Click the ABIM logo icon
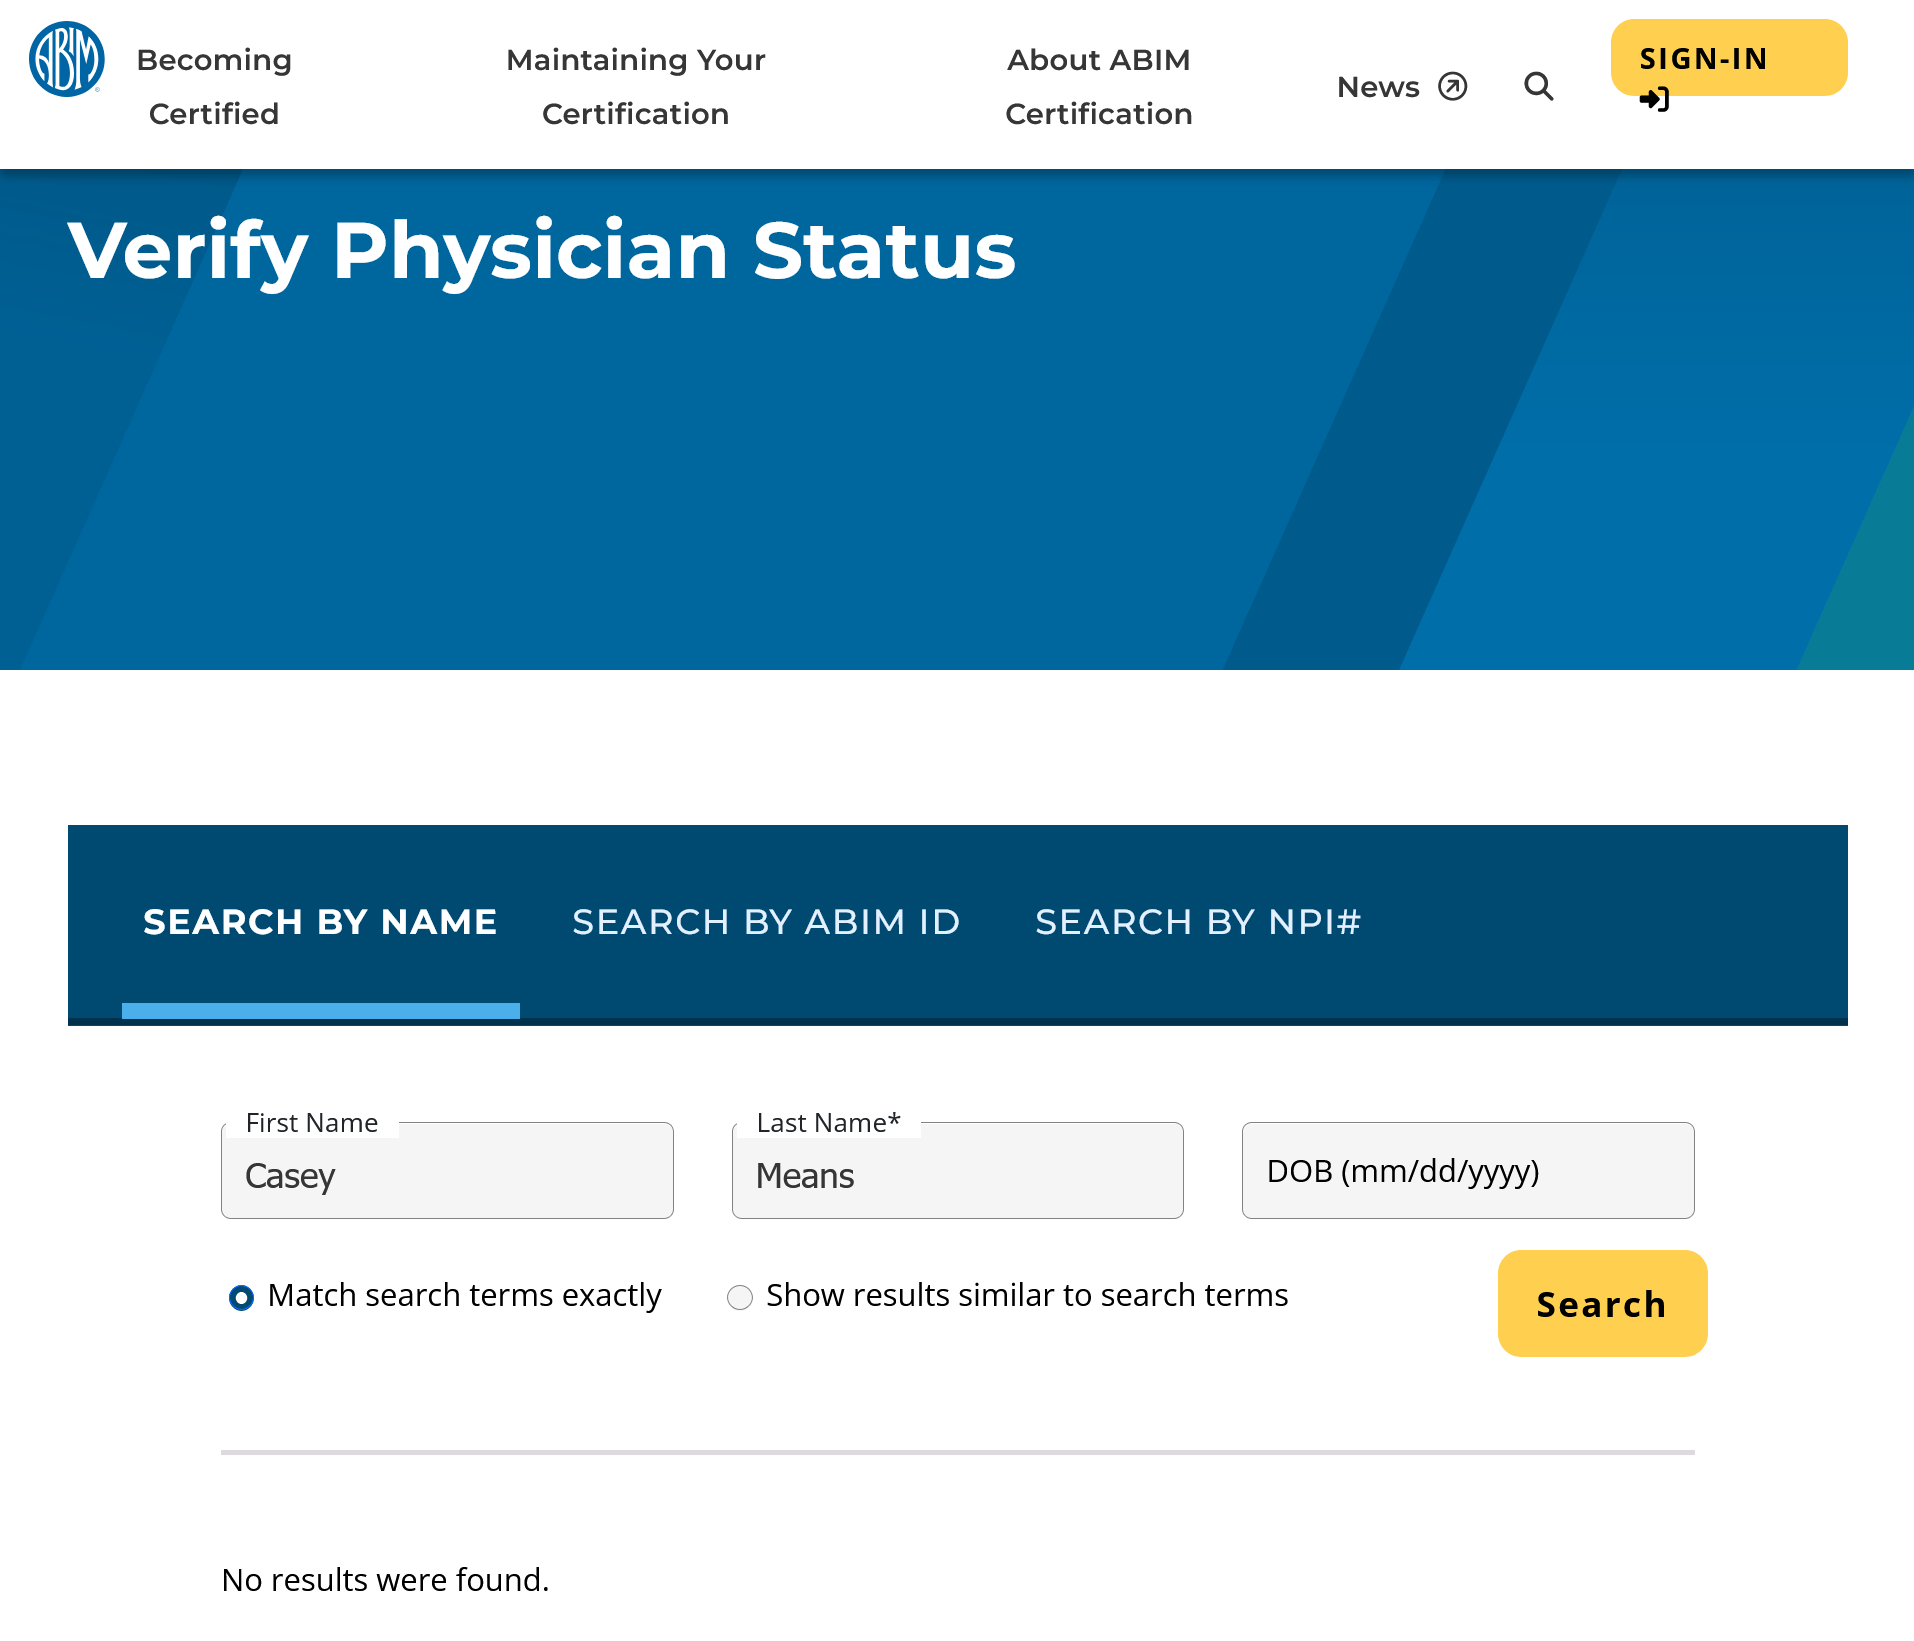The width and height of the screenshot is (1914, 1641). point(66,60)
